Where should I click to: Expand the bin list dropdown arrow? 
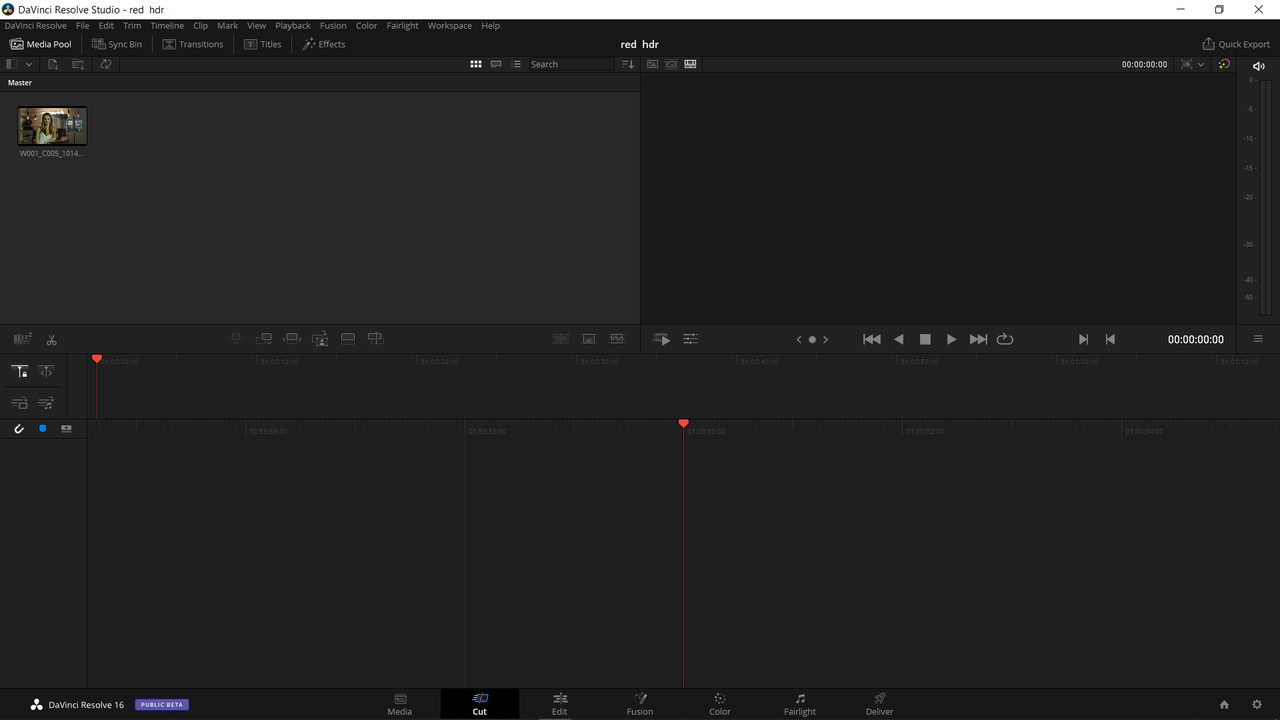29,64
